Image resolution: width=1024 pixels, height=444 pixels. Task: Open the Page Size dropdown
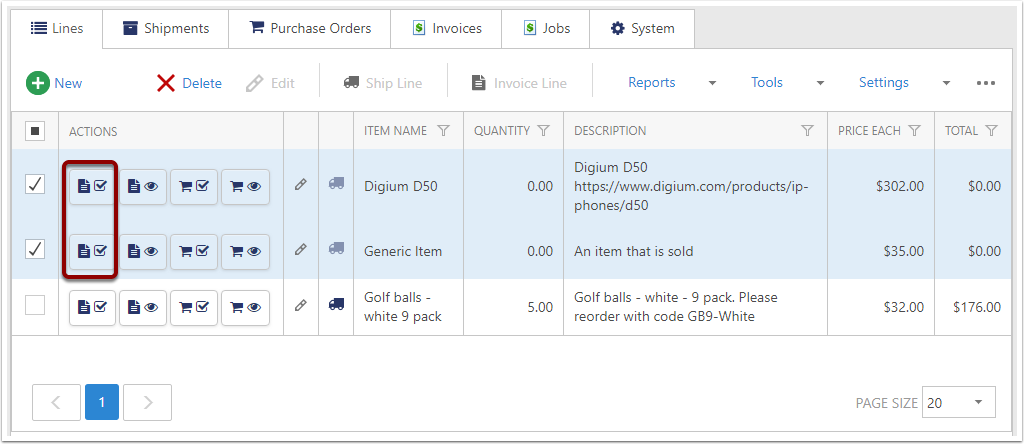click(958, 403)
